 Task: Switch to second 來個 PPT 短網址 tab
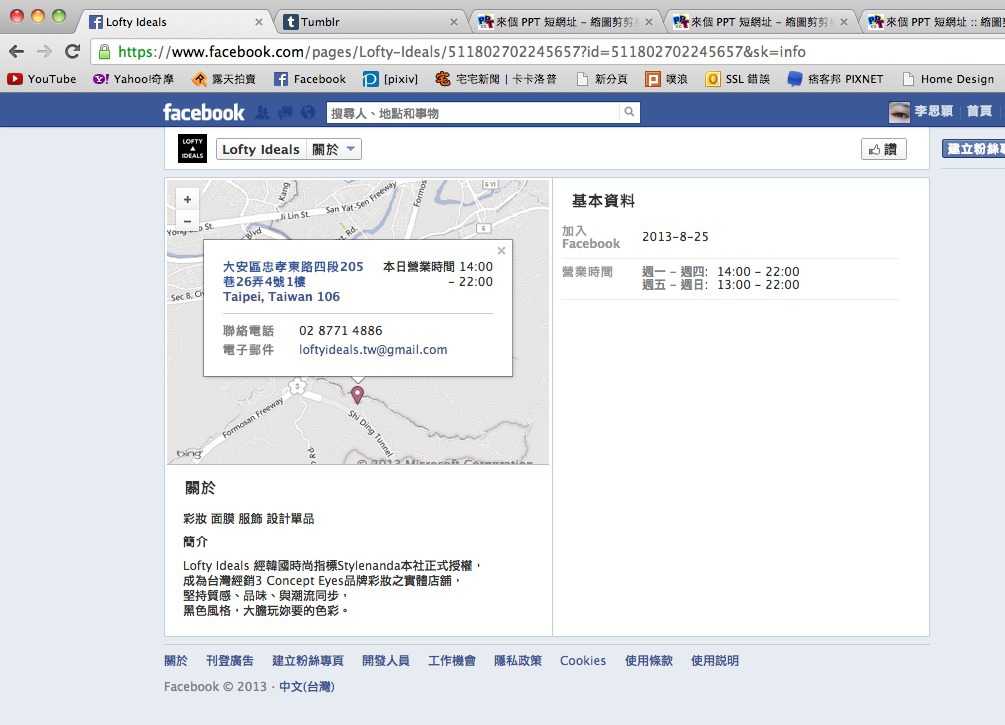[x=759, y=22]
